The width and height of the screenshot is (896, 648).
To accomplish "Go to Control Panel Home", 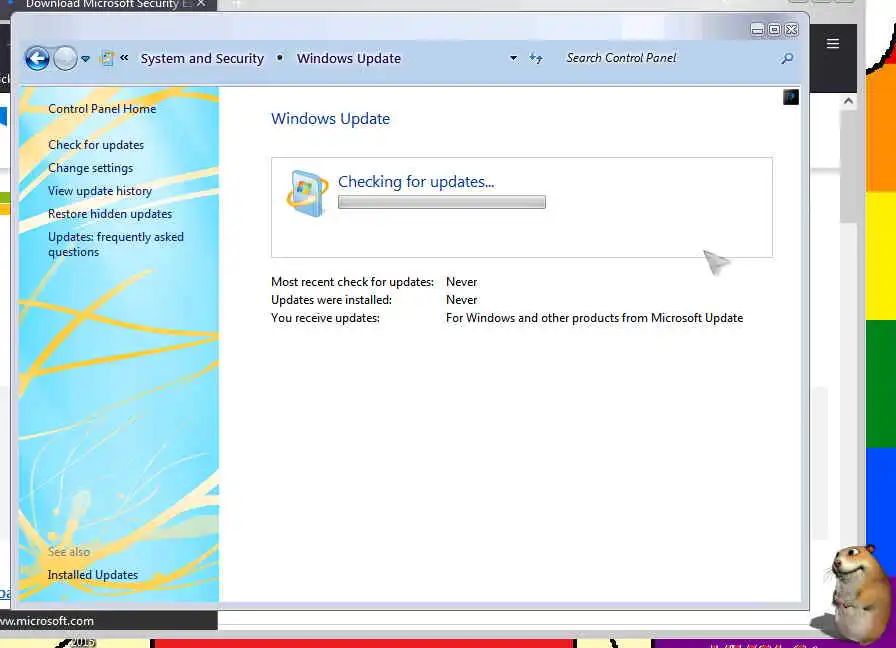I will (x=102, y=109).
